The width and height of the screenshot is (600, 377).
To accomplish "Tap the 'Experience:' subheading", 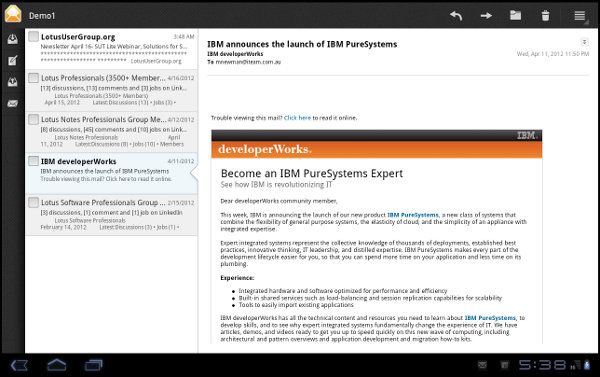I will 237,278.
